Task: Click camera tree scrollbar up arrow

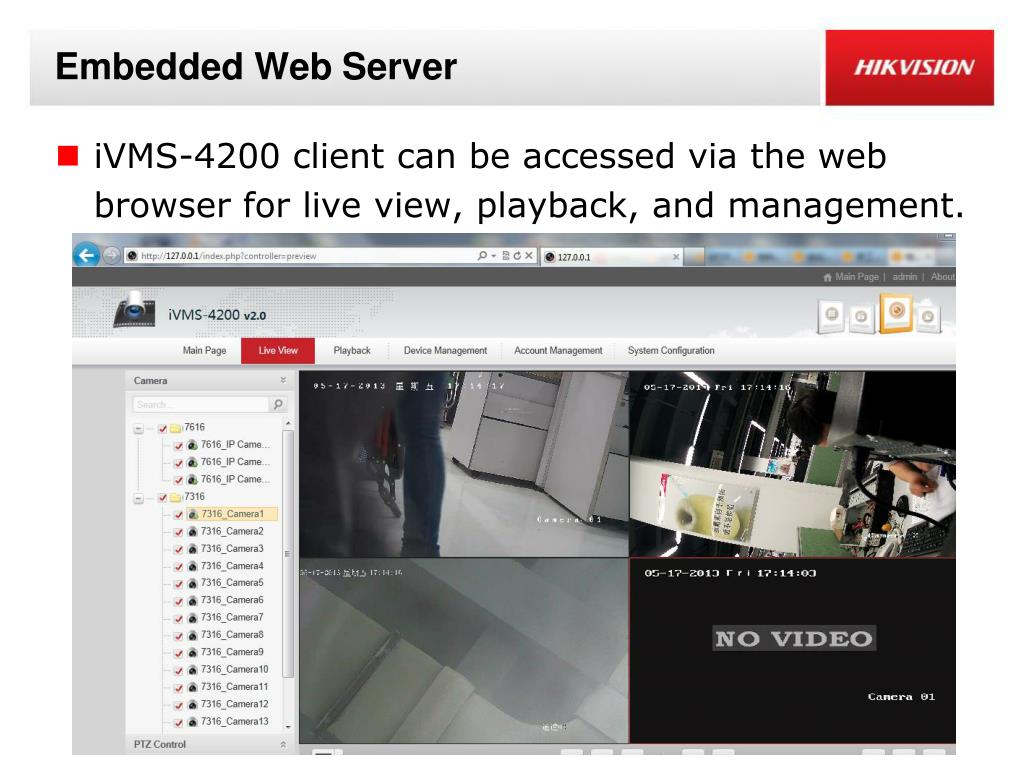Action: click(287, 424)
